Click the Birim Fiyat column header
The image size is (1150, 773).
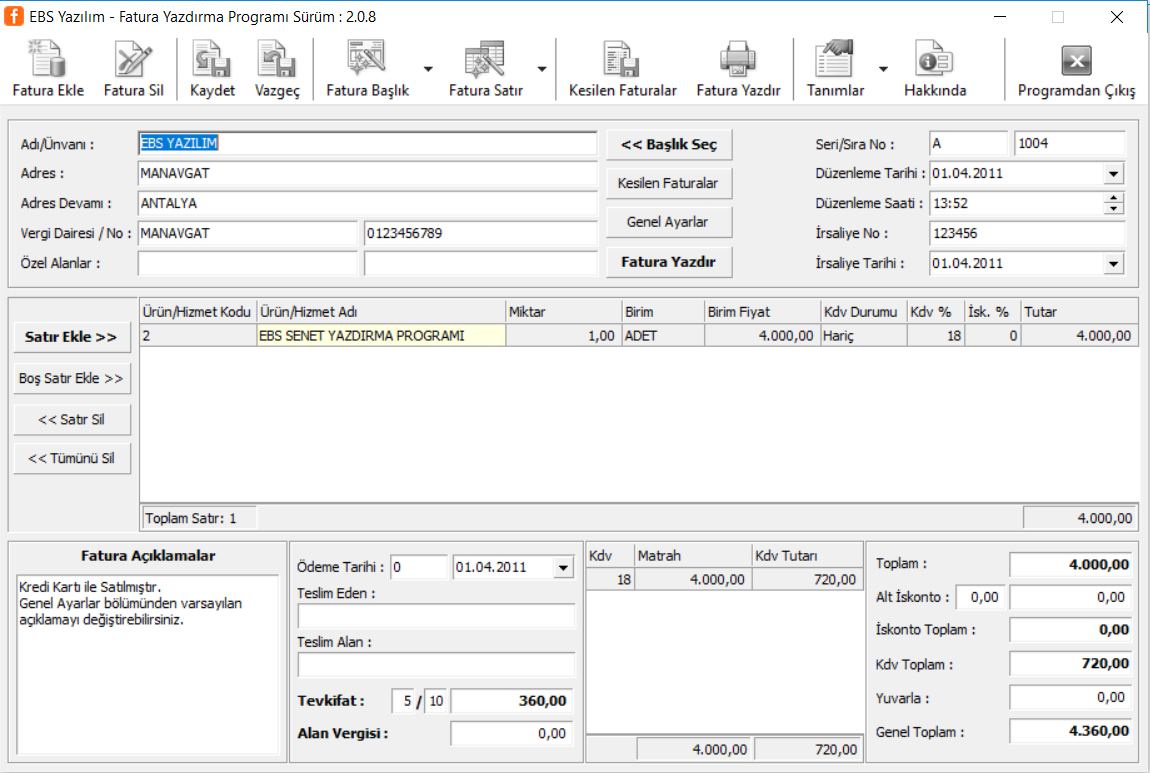761,312
